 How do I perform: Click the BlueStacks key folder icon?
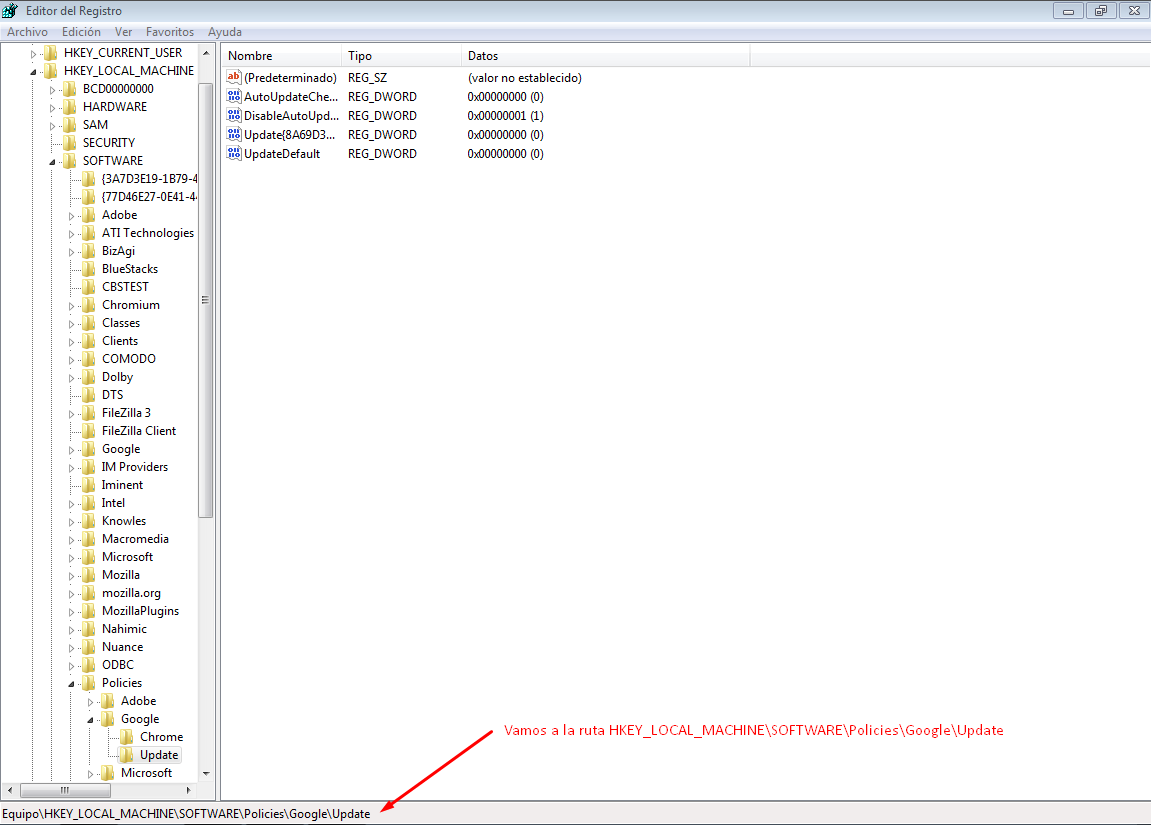(x=89, y=269)
